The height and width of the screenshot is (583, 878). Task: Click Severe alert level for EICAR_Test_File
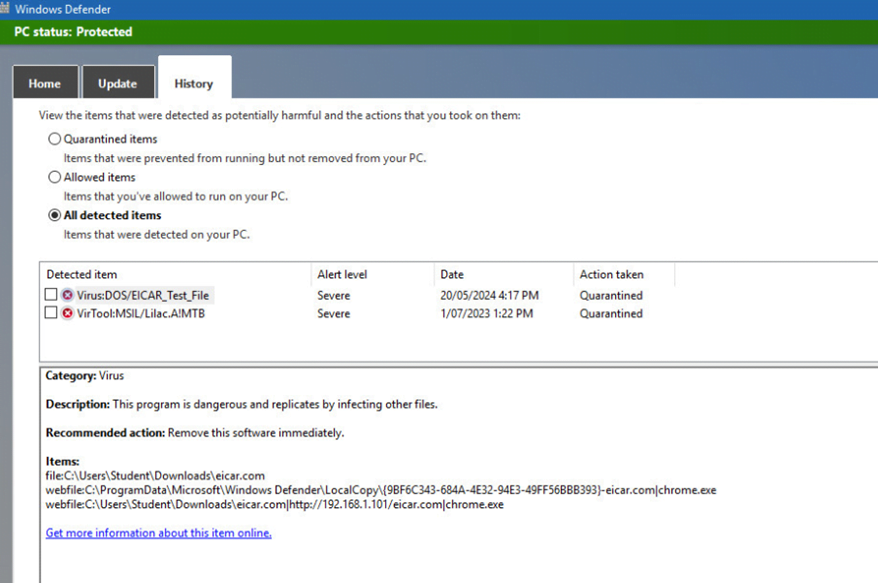[x=334, y=295]
